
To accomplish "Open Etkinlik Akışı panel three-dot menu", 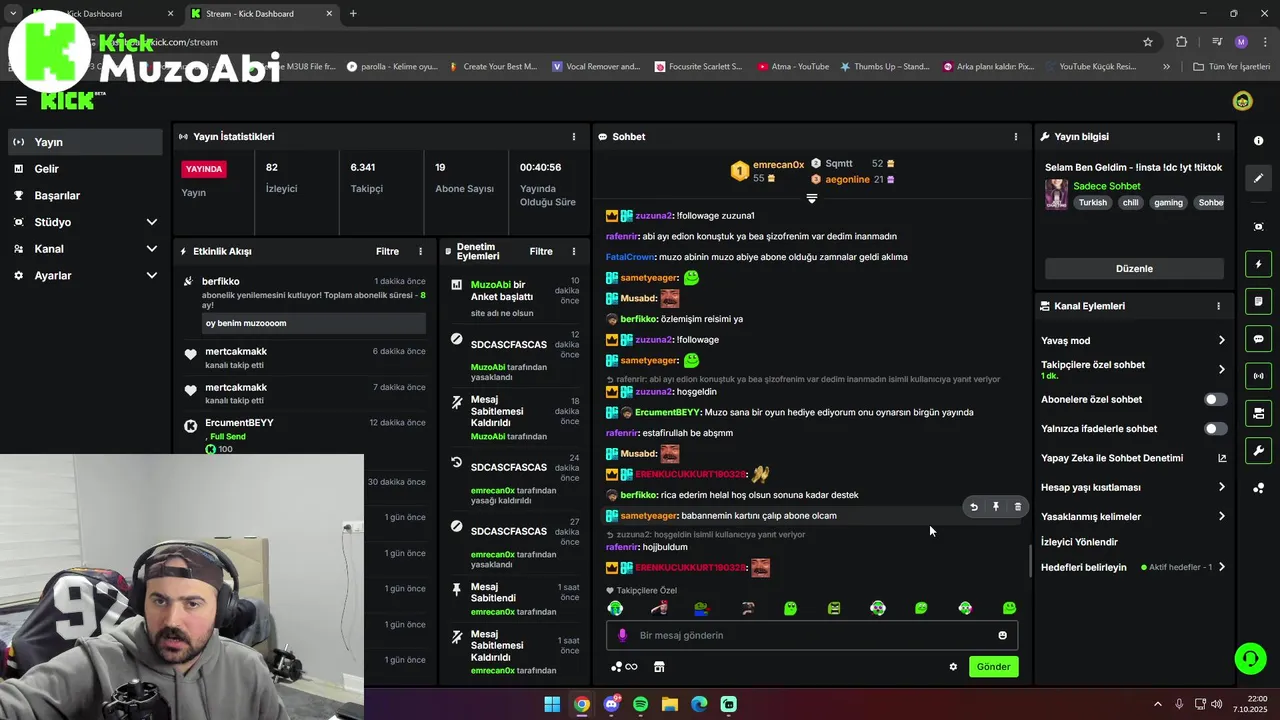I will click(x=420, y=252).
